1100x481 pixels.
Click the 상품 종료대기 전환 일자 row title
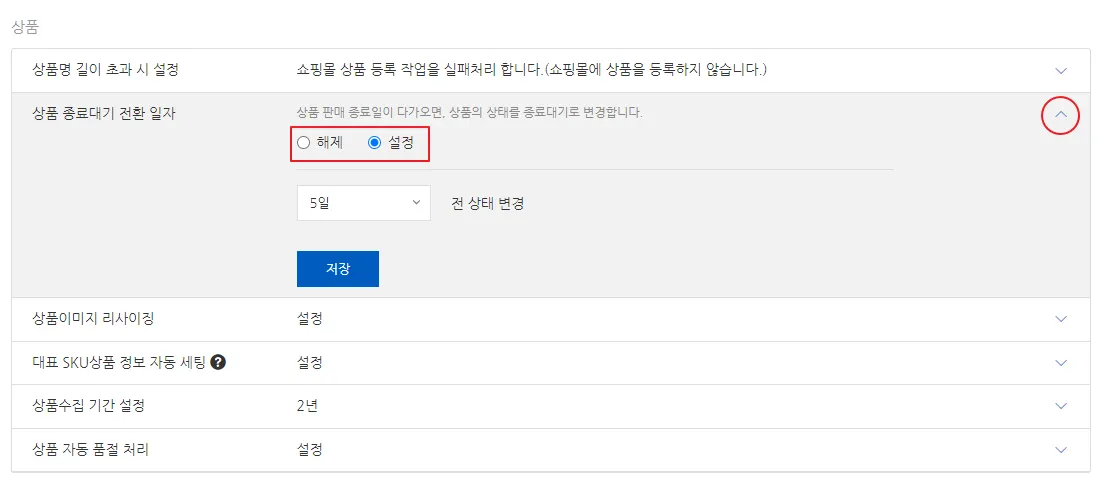coord(104,113)
